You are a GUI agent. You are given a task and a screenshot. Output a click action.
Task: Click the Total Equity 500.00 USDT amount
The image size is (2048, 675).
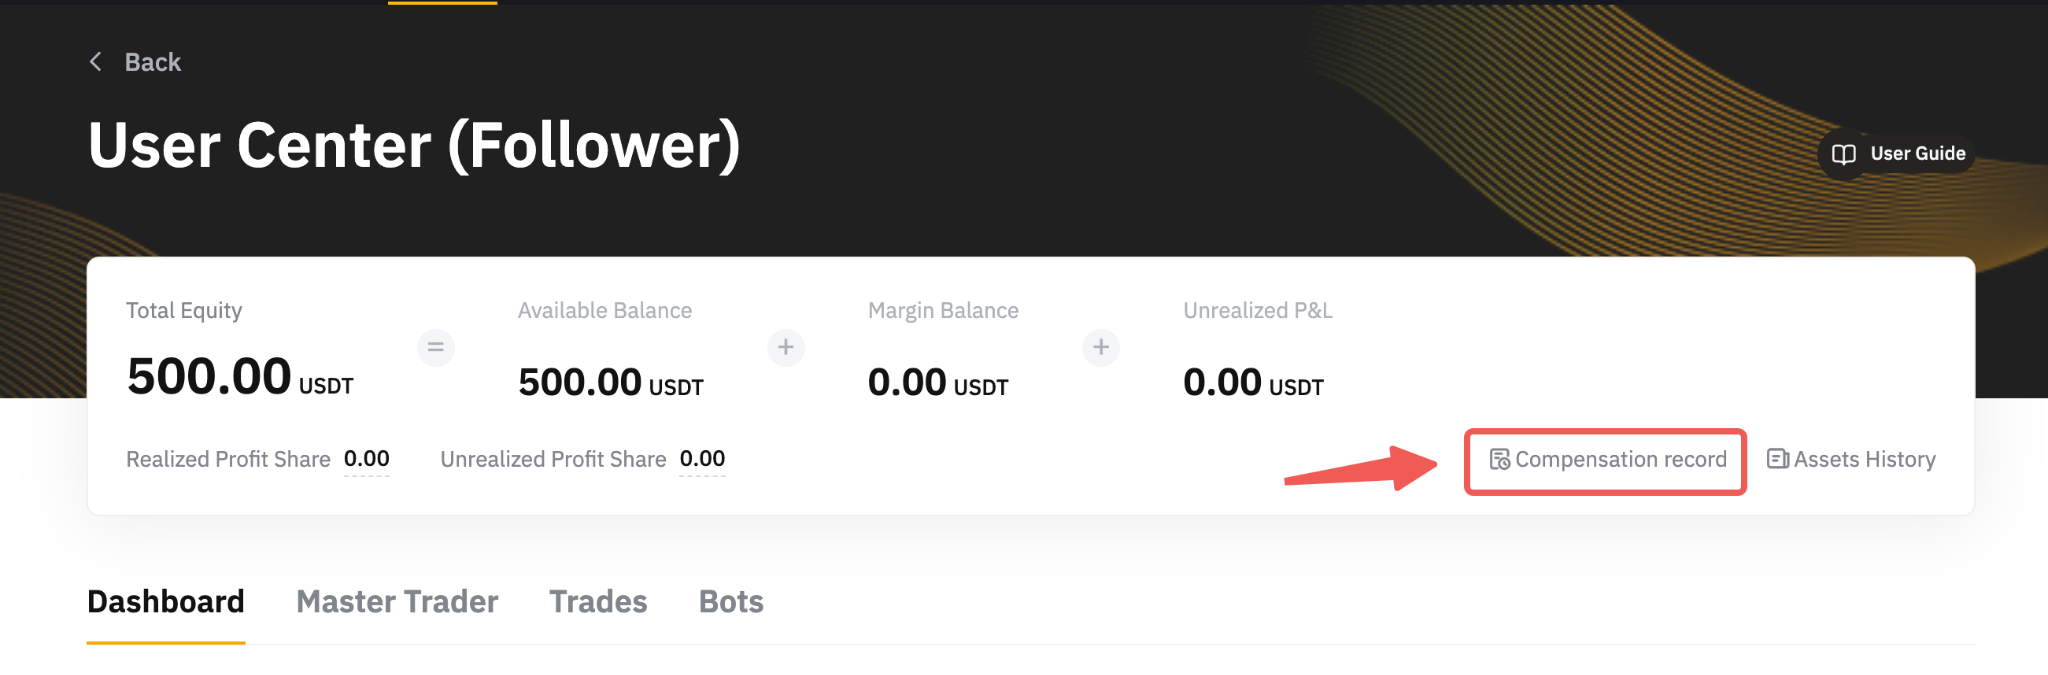240,378
